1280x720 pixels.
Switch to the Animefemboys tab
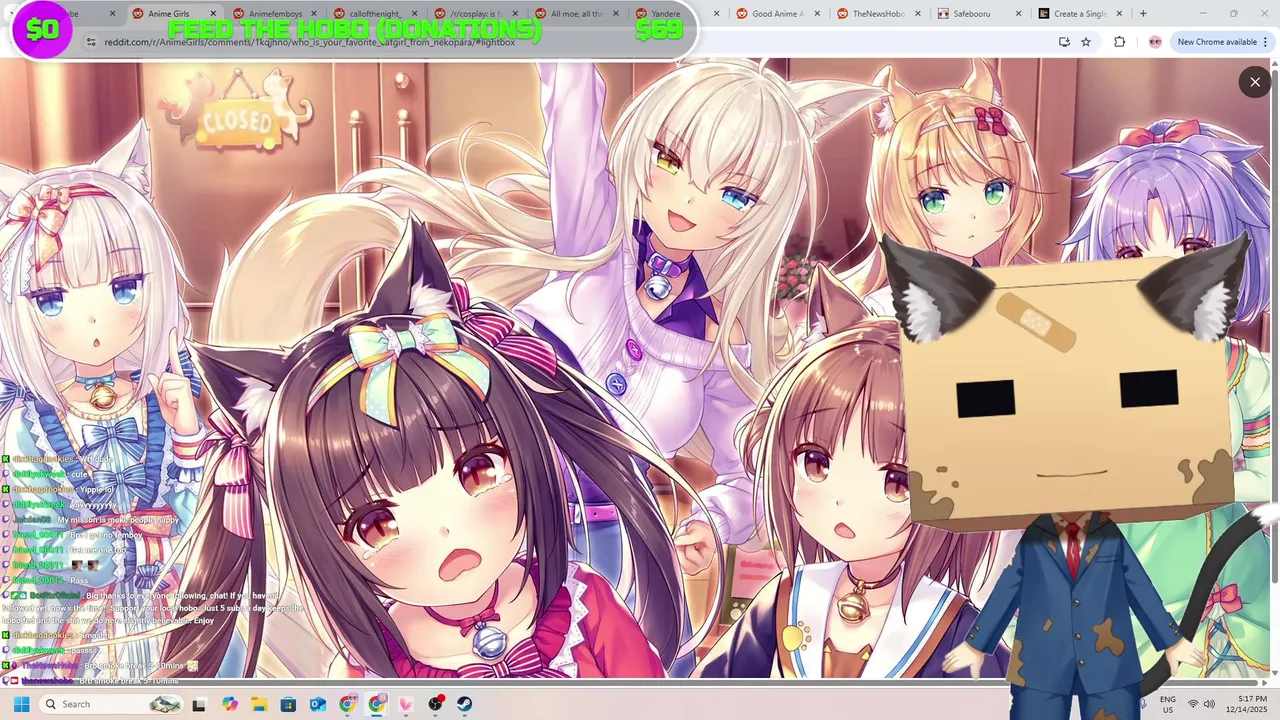tap(273, 14)
